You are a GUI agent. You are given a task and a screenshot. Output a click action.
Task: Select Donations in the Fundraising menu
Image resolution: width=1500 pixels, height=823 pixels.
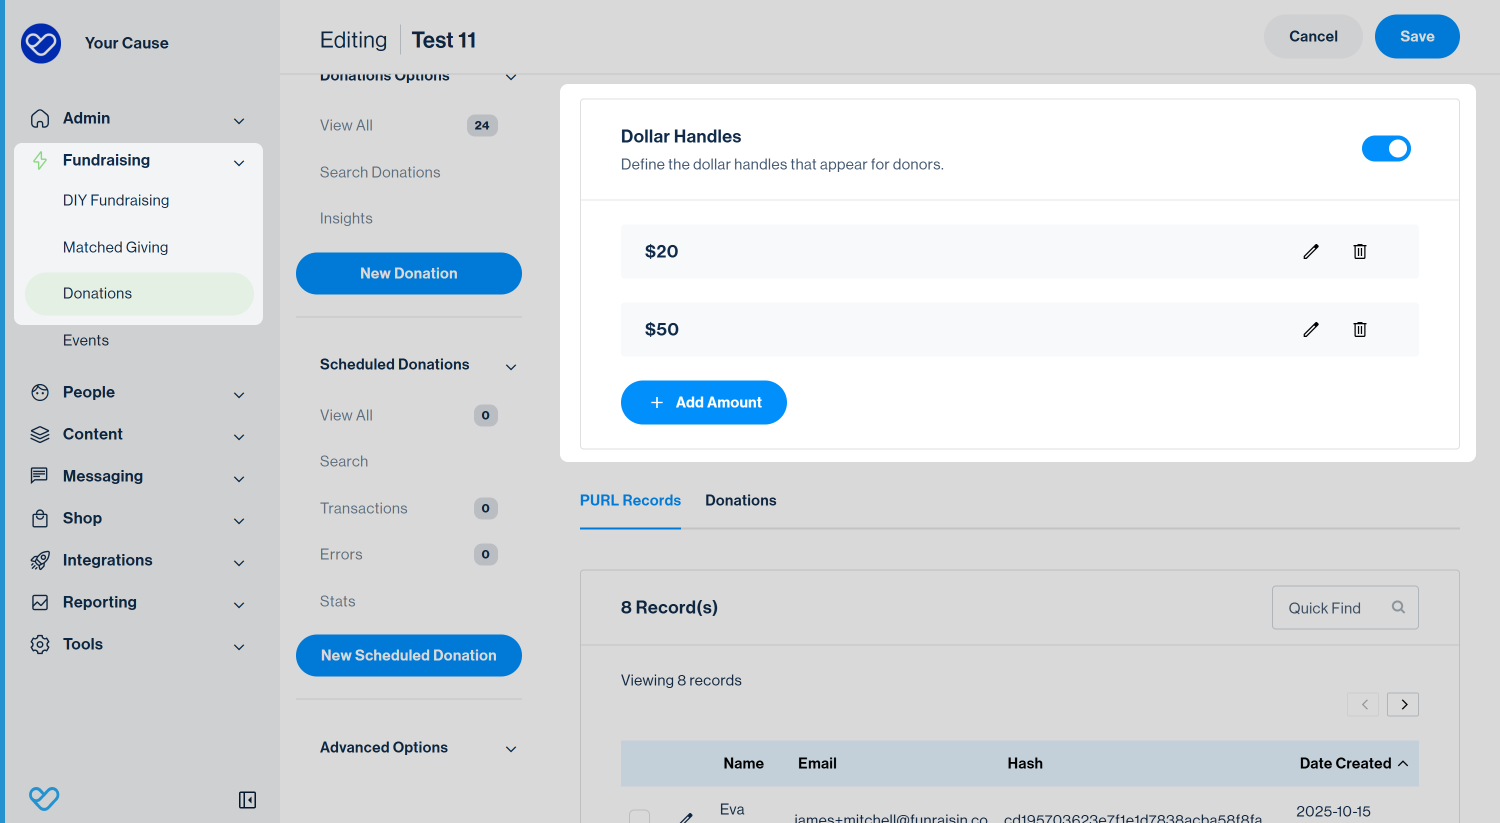(x=139, y=294)
